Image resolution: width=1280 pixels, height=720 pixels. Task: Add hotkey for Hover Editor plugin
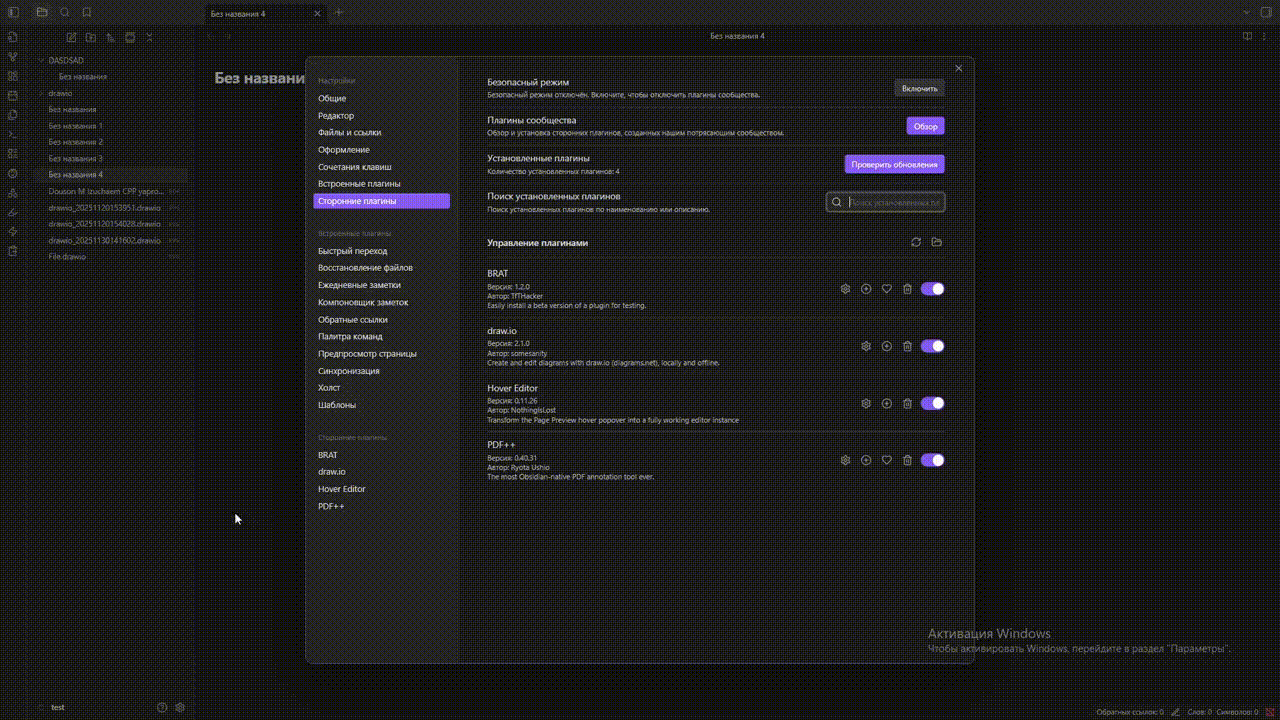point(887,404)
